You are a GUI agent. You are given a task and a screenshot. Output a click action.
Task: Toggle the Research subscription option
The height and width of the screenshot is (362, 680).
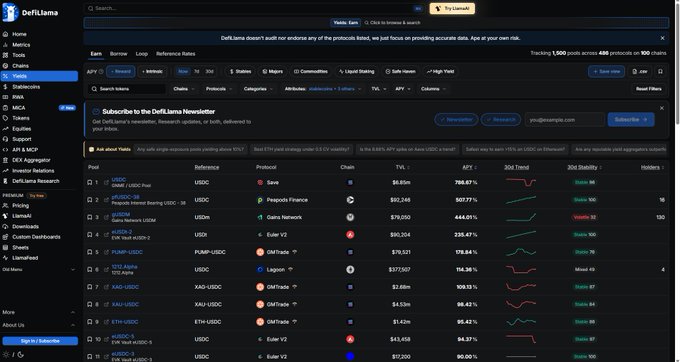(x=501, y=120)
